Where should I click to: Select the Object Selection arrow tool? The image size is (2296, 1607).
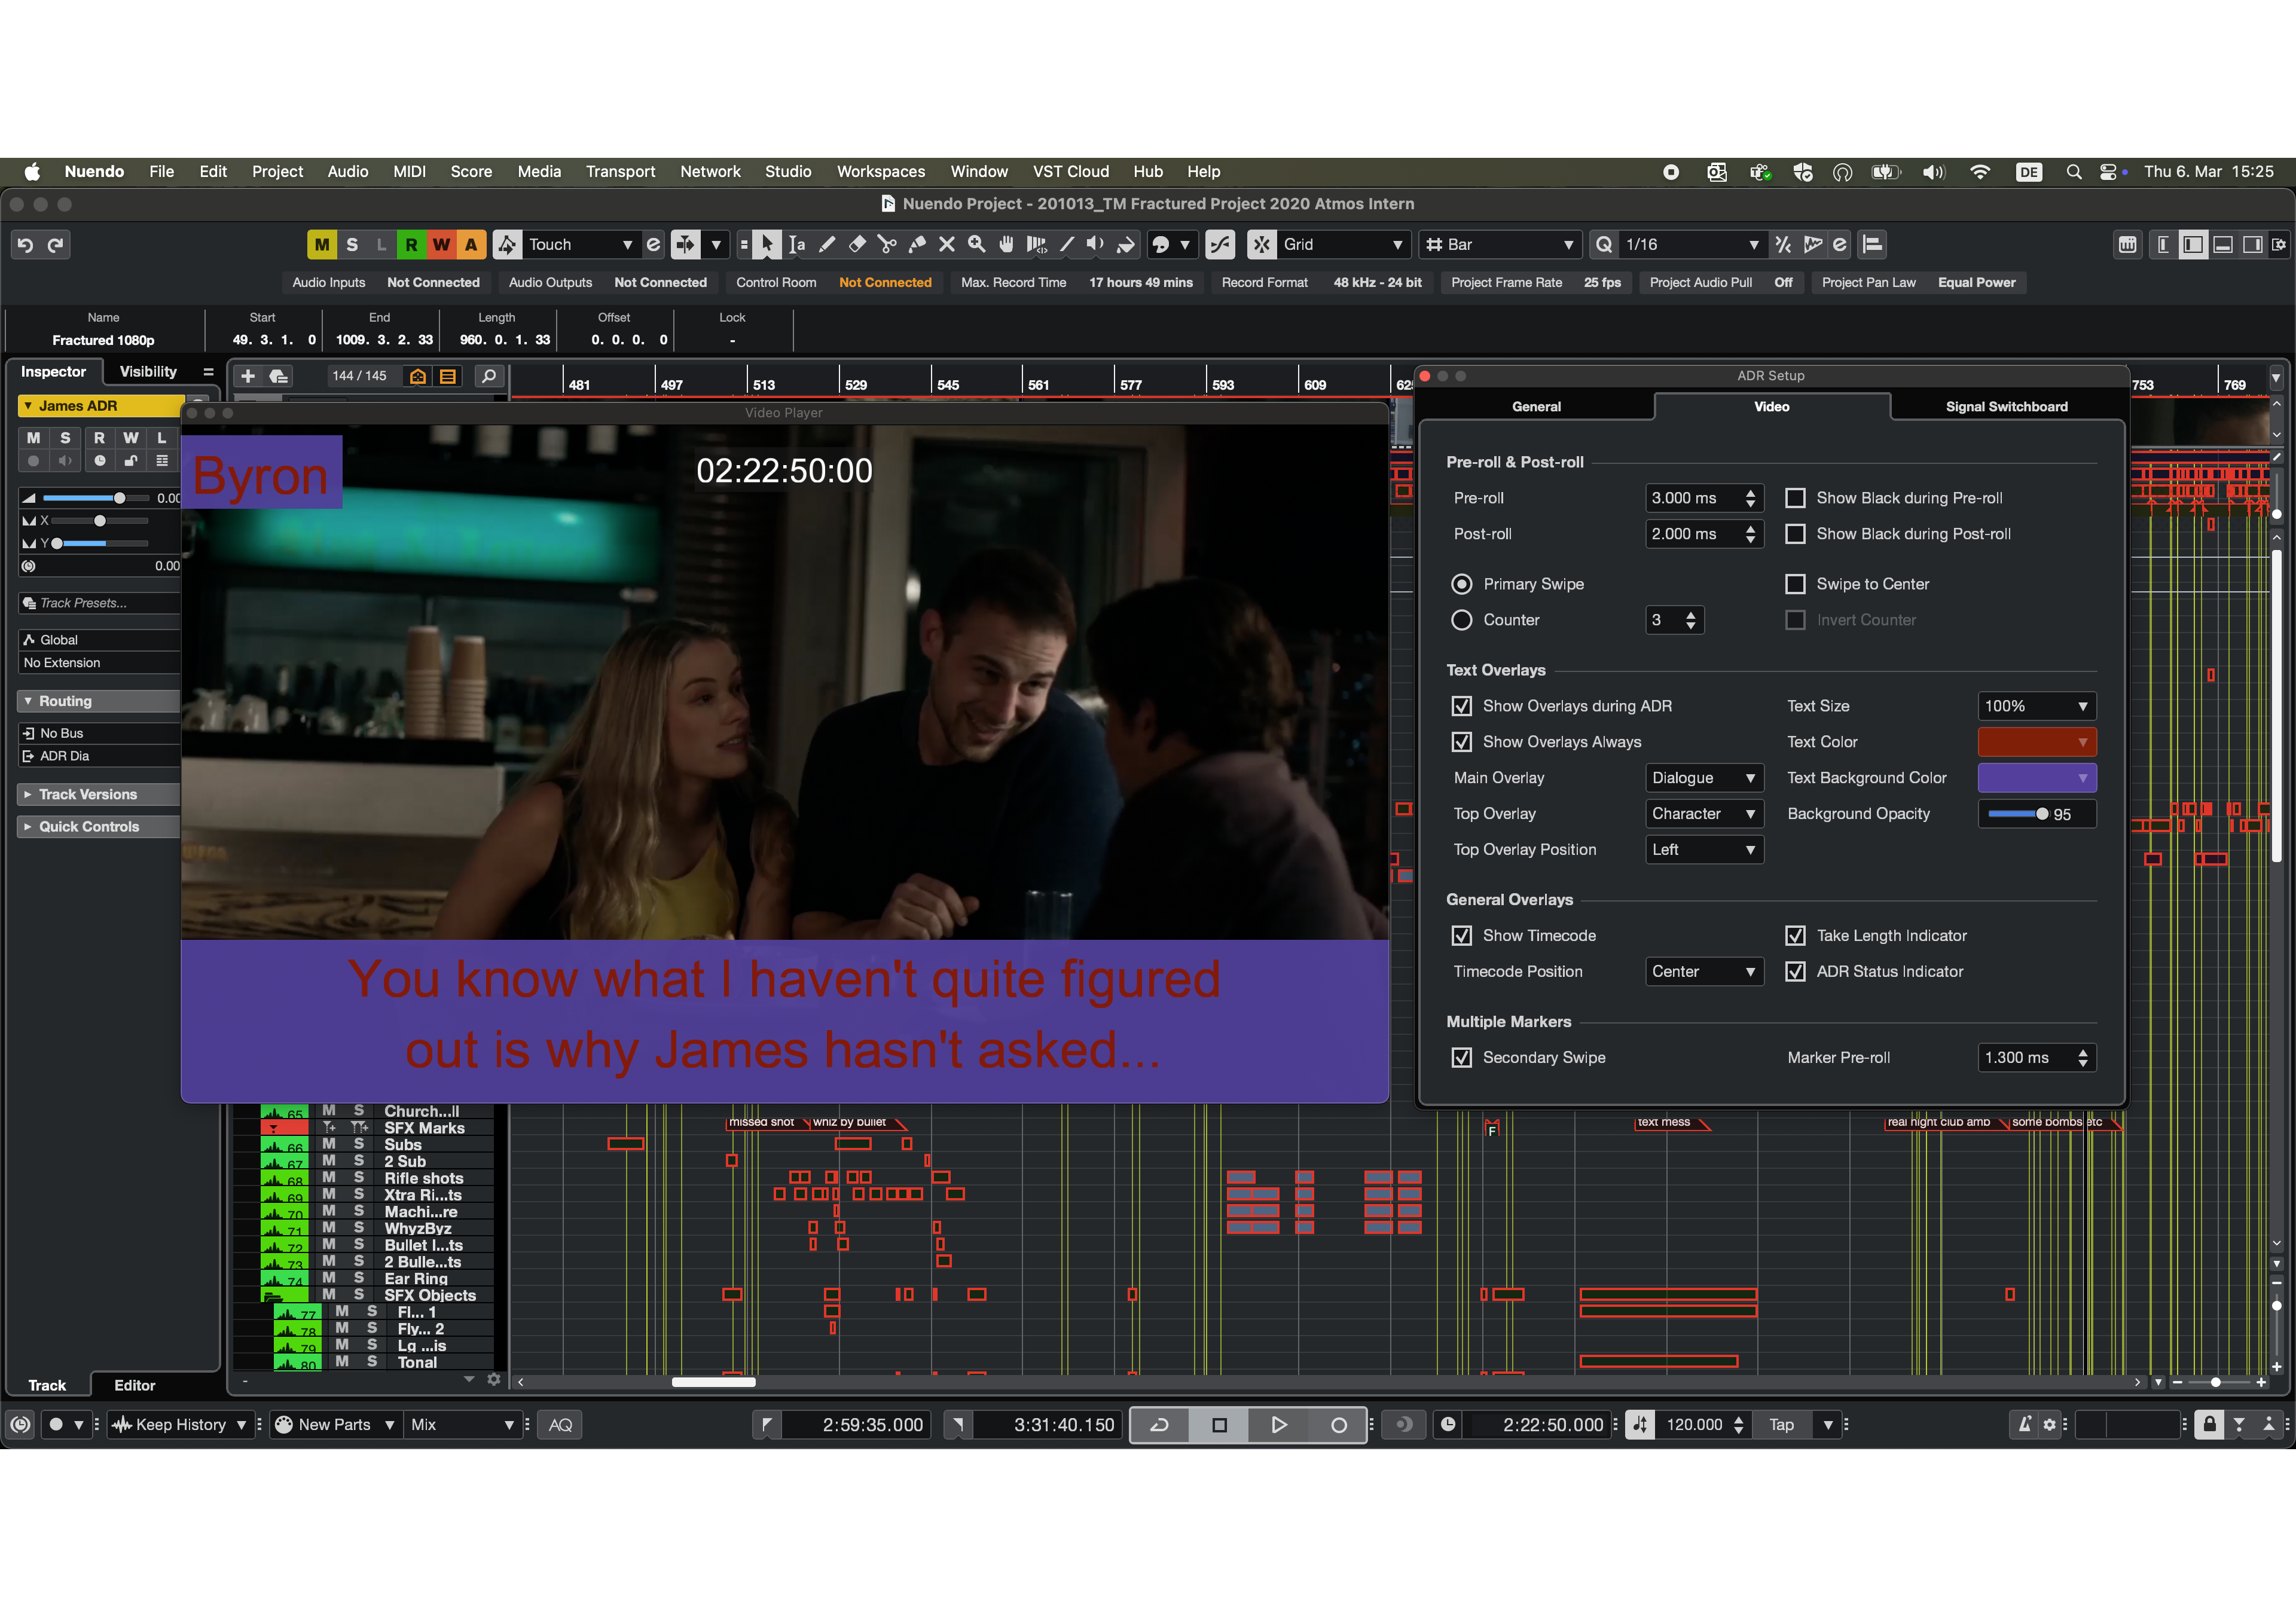767,244
